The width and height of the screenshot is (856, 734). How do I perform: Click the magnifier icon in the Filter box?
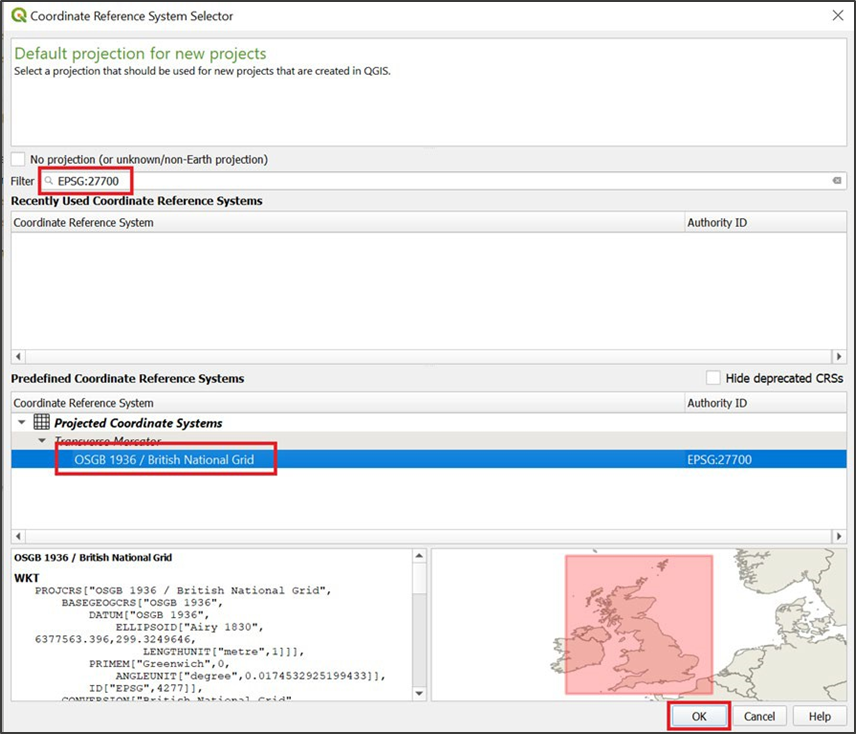pyautogui.click(x=47, y=181)
